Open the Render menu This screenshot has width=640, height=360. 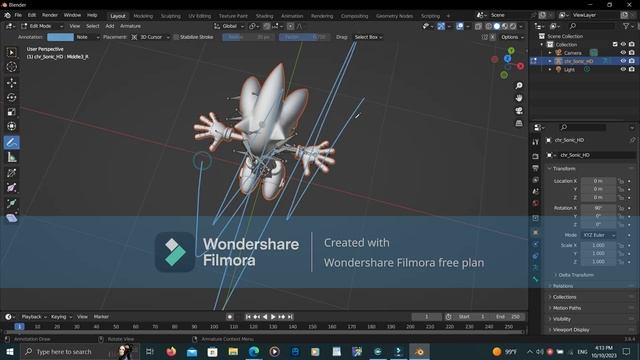click(50, 15)
